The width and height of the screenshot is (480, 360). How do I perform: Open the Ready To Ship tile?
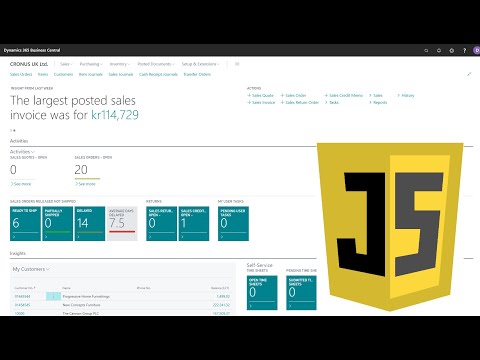25,224
